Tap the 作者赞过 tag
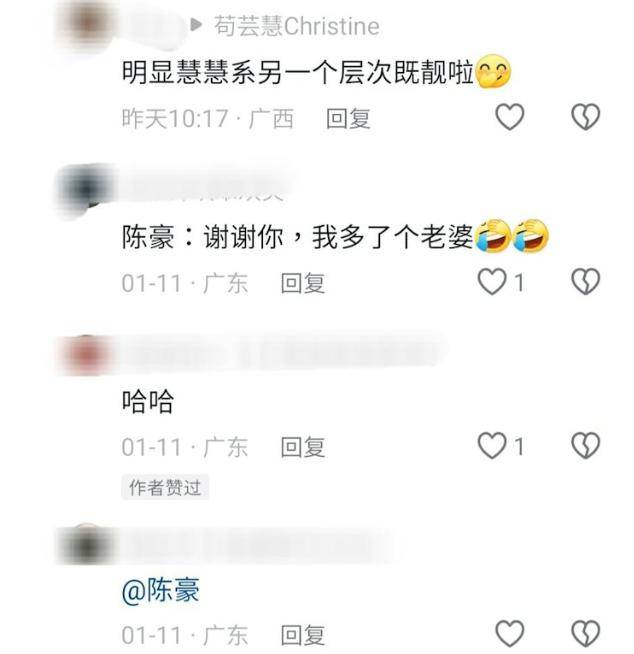This screenshot has width=634, height=654. [x=165, y=487]
